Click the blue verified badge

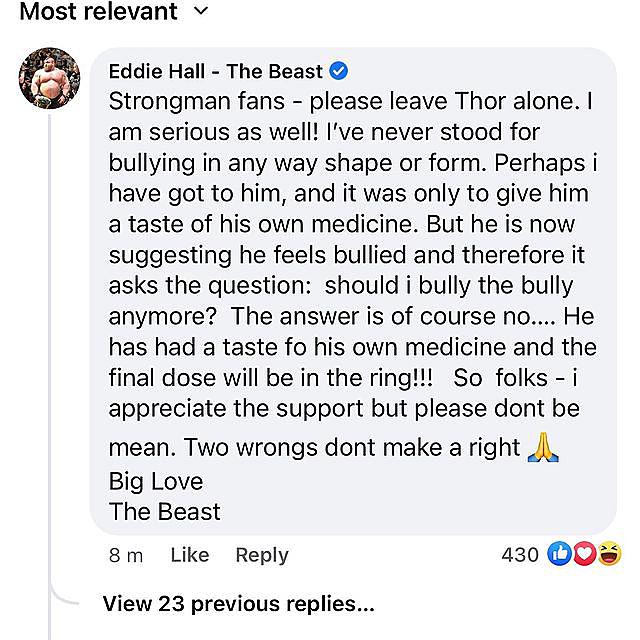[x=339, y=71]
